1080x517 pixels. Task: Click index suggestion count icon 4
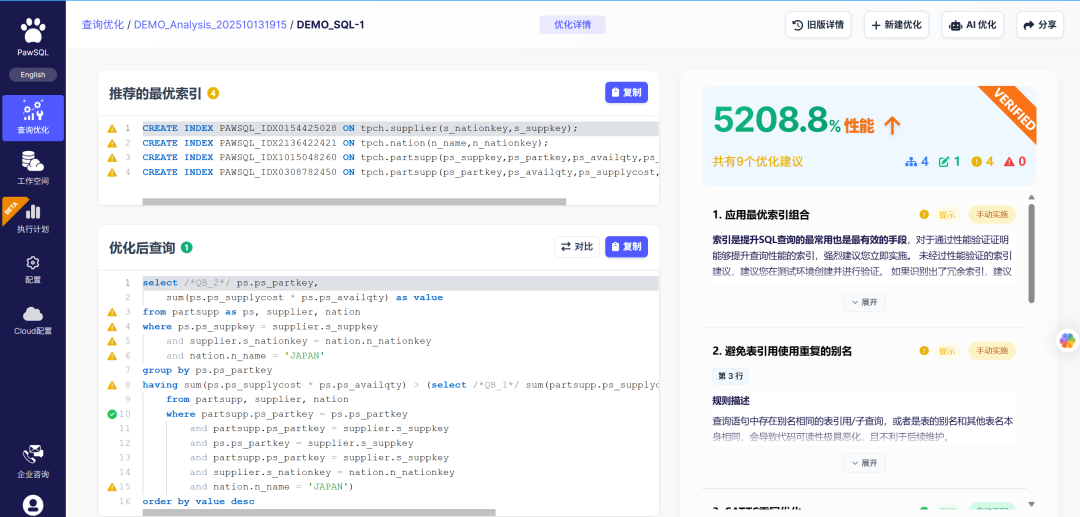click(x=916, y=162)
